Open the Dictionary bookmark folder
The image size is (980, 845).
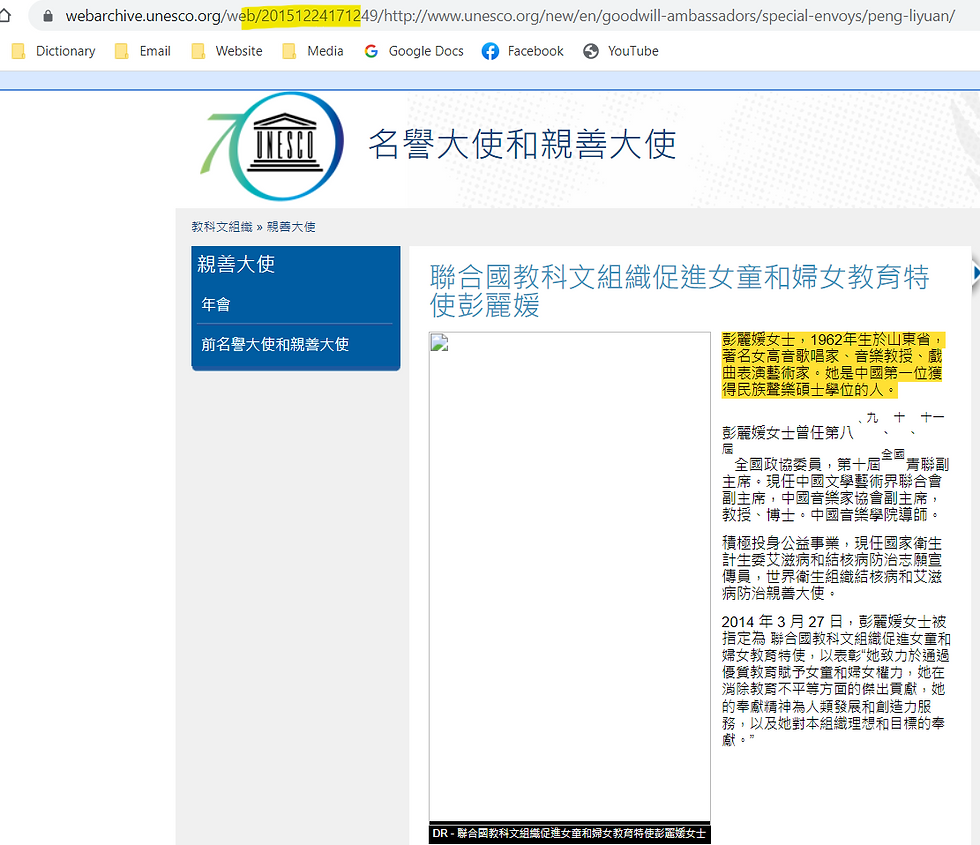click(x=54, y=51)
